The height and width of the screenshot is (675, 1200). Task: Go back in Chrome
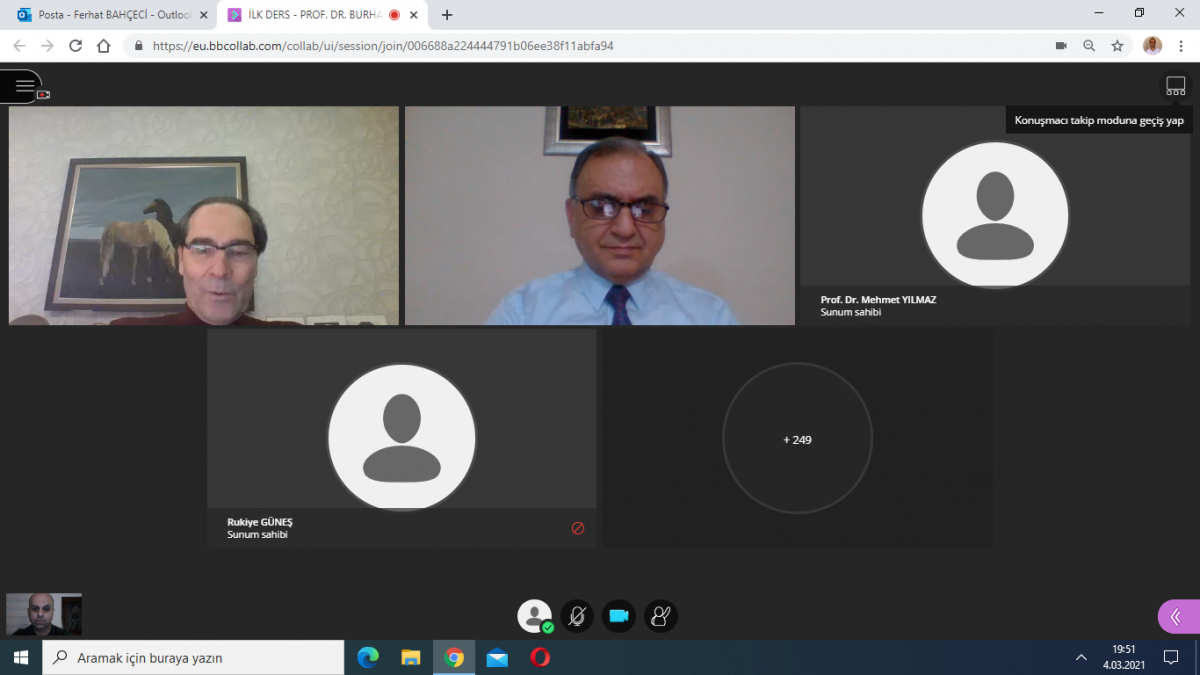pos(19,46)
